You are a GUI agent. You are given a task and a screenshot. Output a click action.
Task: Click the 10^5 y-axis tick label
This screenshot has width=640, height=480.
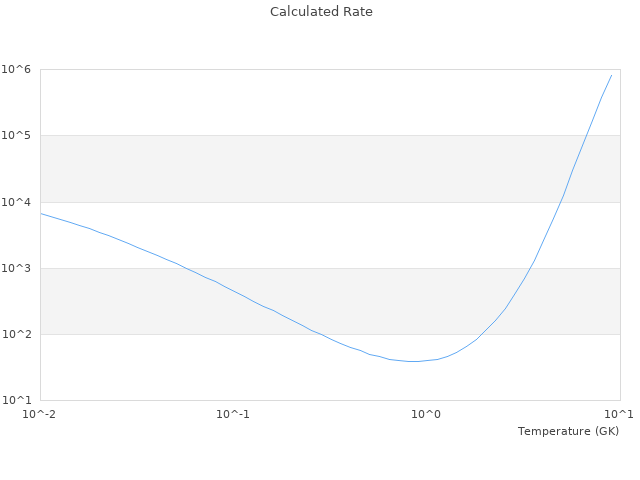coord(17,135)
